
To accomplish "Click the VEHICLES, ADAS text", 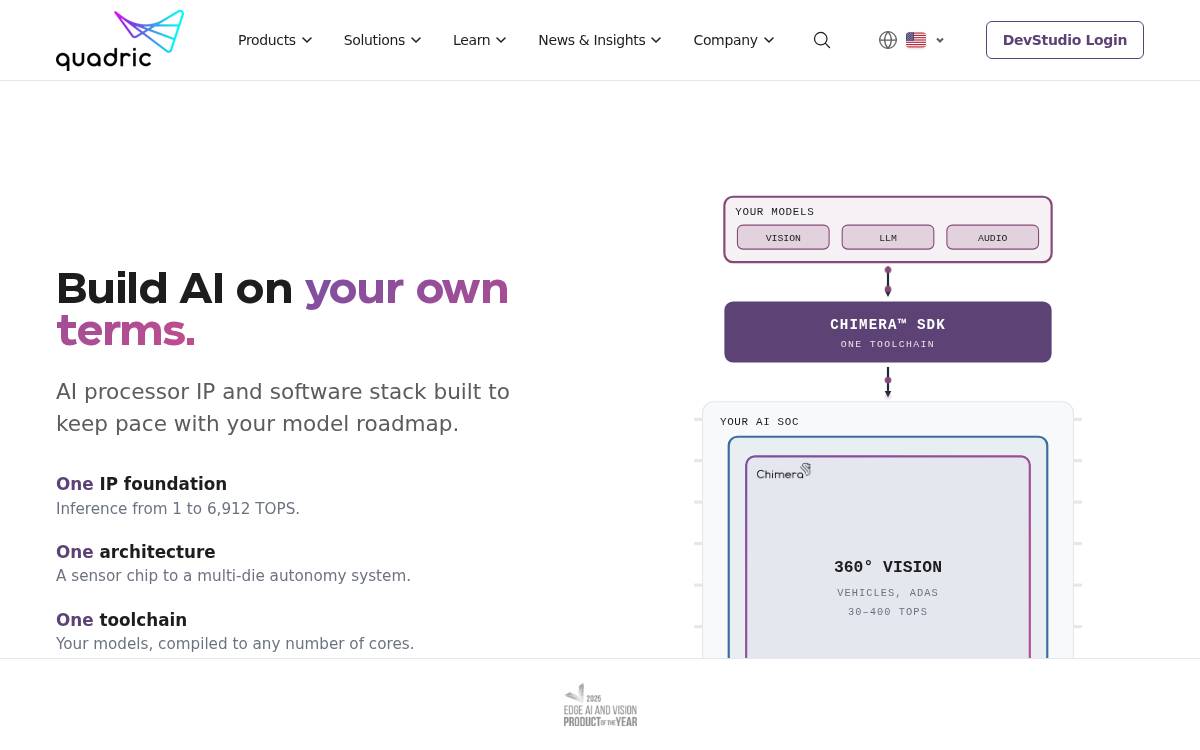I will pos(888,593).
